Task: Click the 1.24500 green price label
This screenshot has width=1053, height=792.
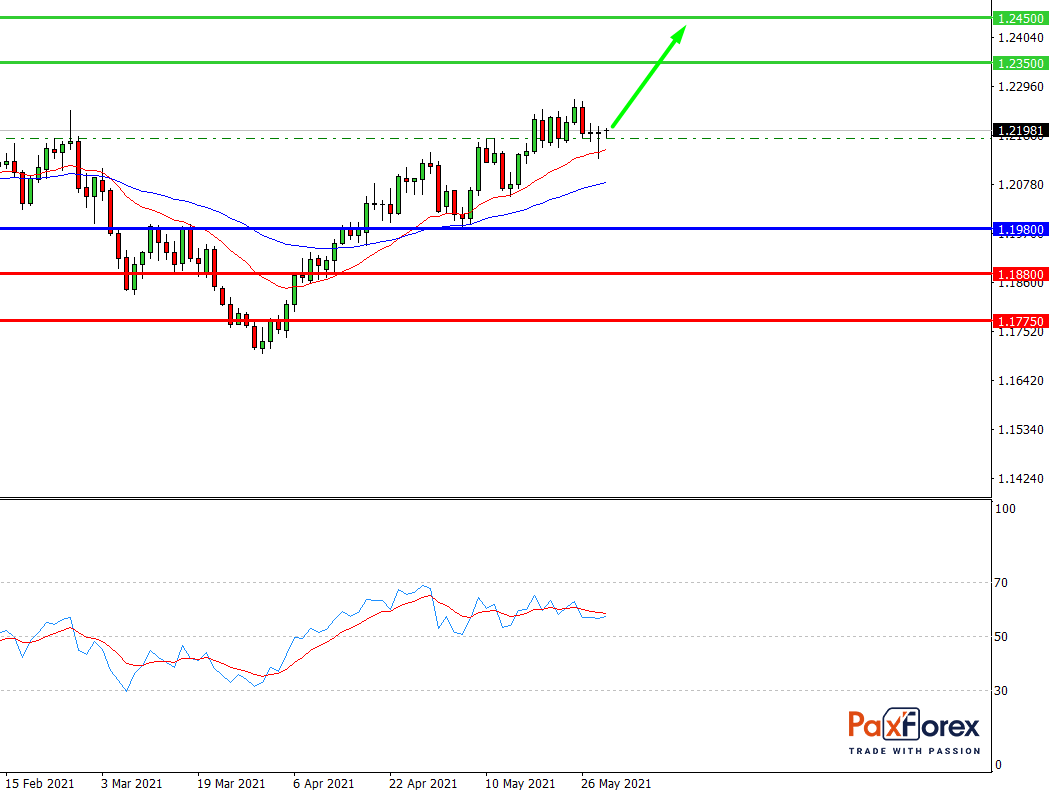Action: point(1020,18)
